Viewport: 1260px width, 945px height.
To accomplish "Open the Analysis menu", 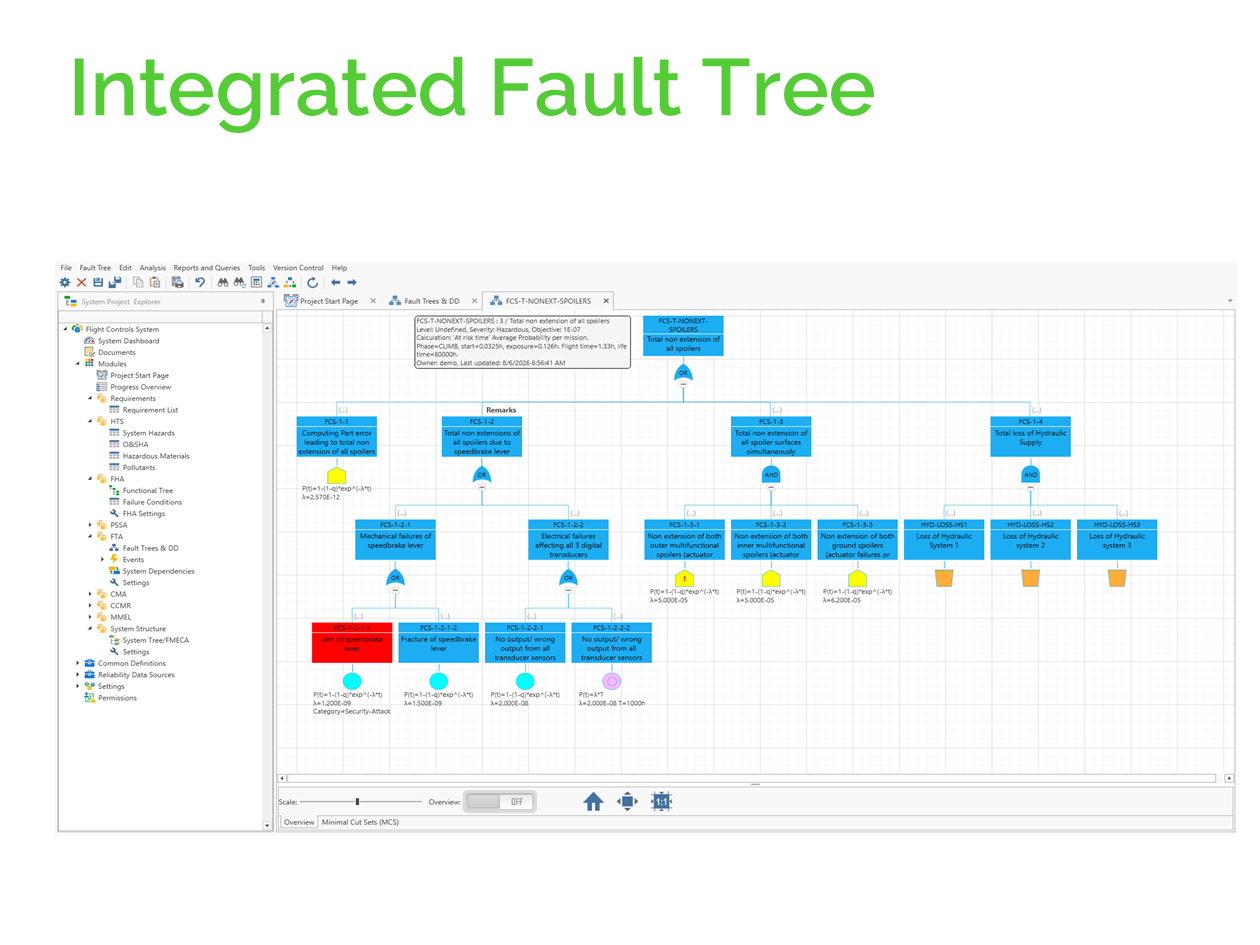I will [x=153, y=268].
